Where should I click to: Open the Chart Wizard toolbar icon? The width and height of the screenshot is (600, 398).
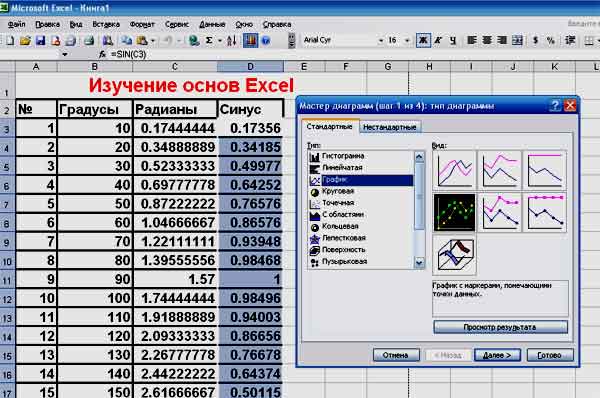click(x=250, y=40)
